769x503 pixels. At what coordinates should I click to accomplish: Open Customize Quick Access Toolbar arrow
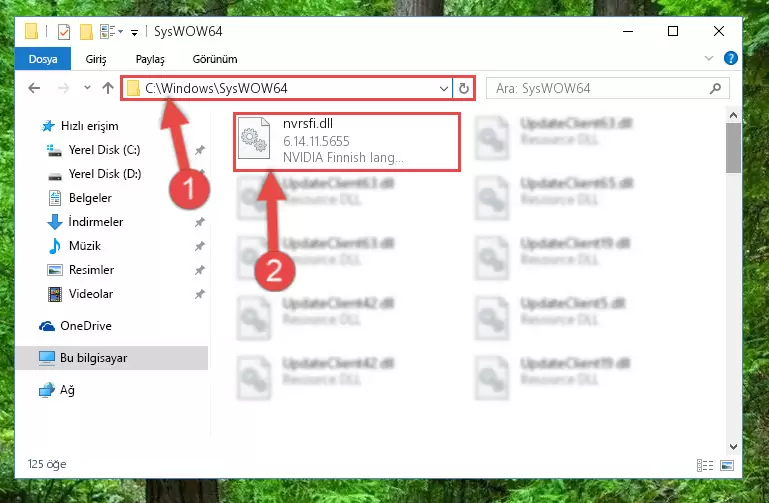134,33
